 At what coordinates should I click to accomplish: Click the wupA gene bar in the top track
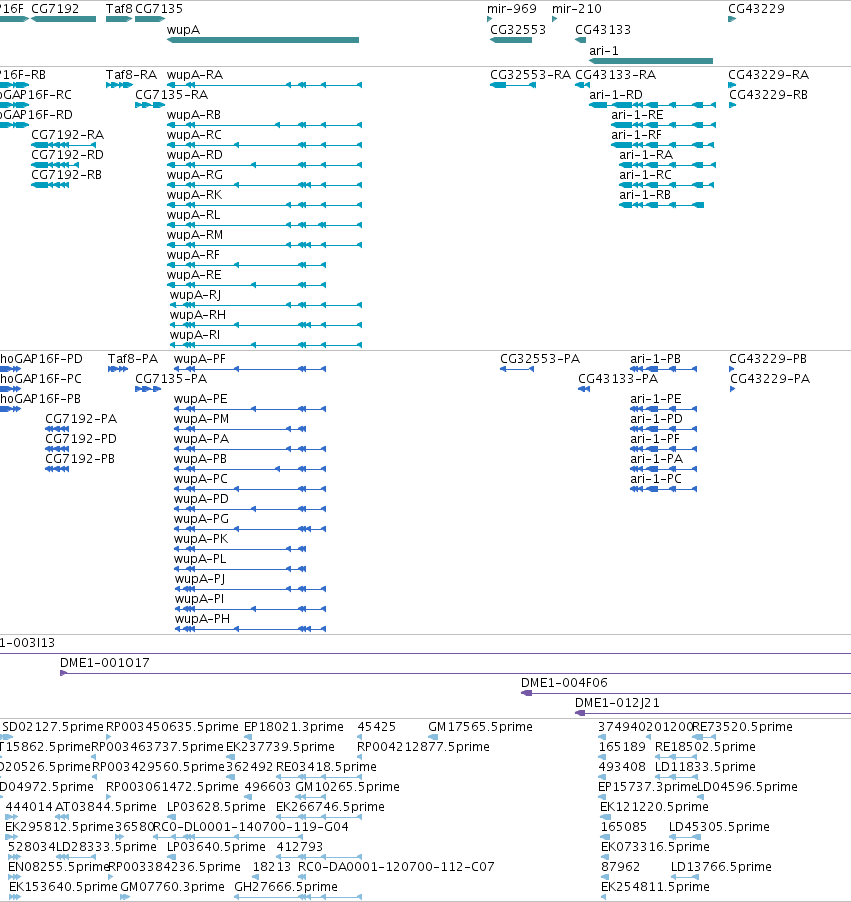click(x=263, y=40)
